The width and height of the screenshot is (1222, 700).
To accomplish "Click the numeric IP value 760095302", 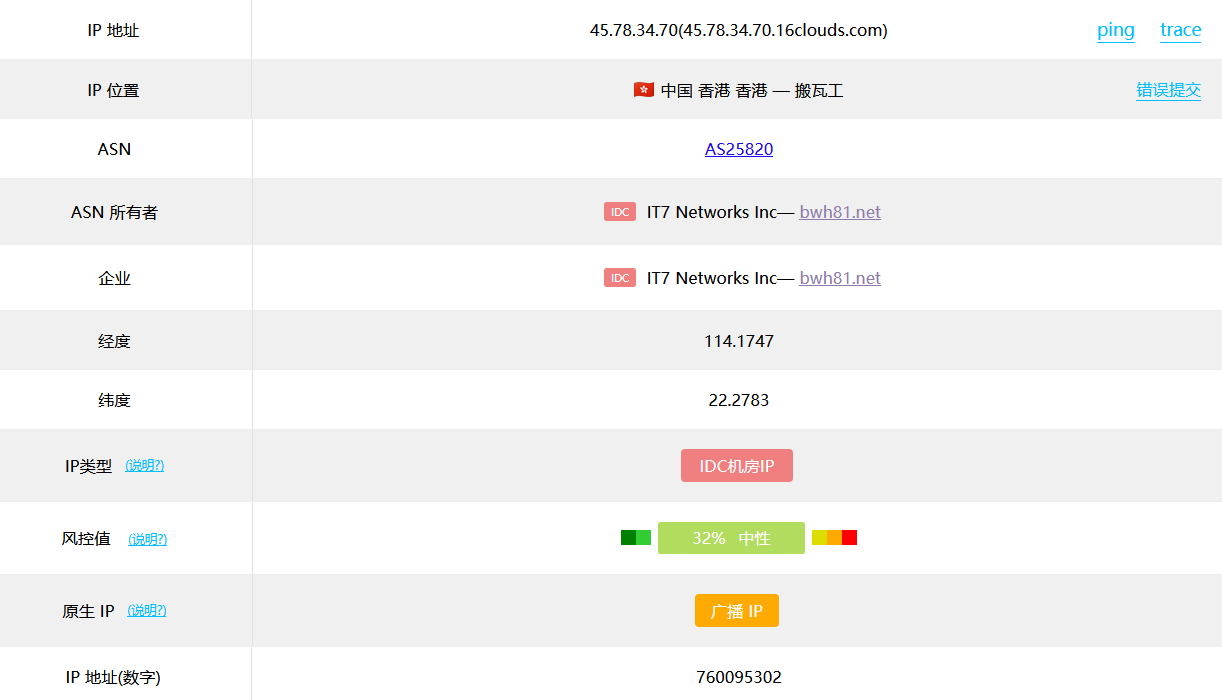I will point(739,677).
